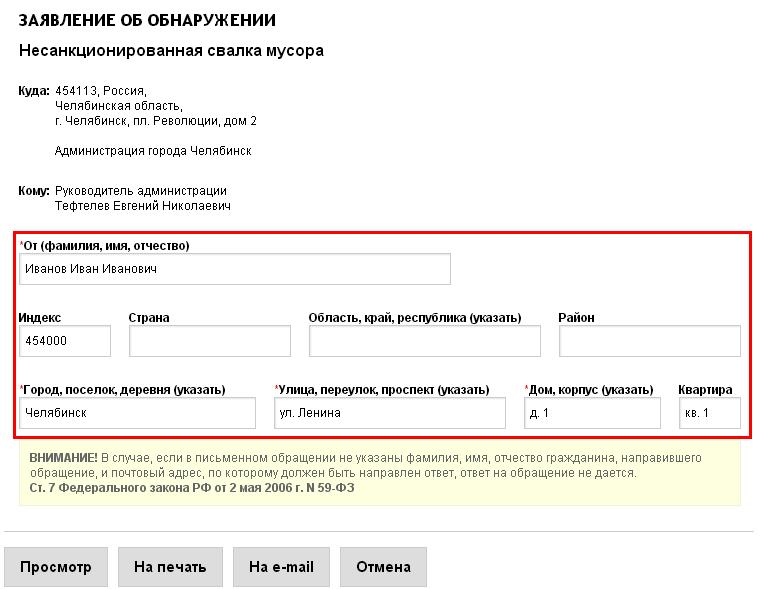Screen dimensions: 764x589
Task: Select the ВНИМАНИЕ! warning word
Action: [64, 458]
